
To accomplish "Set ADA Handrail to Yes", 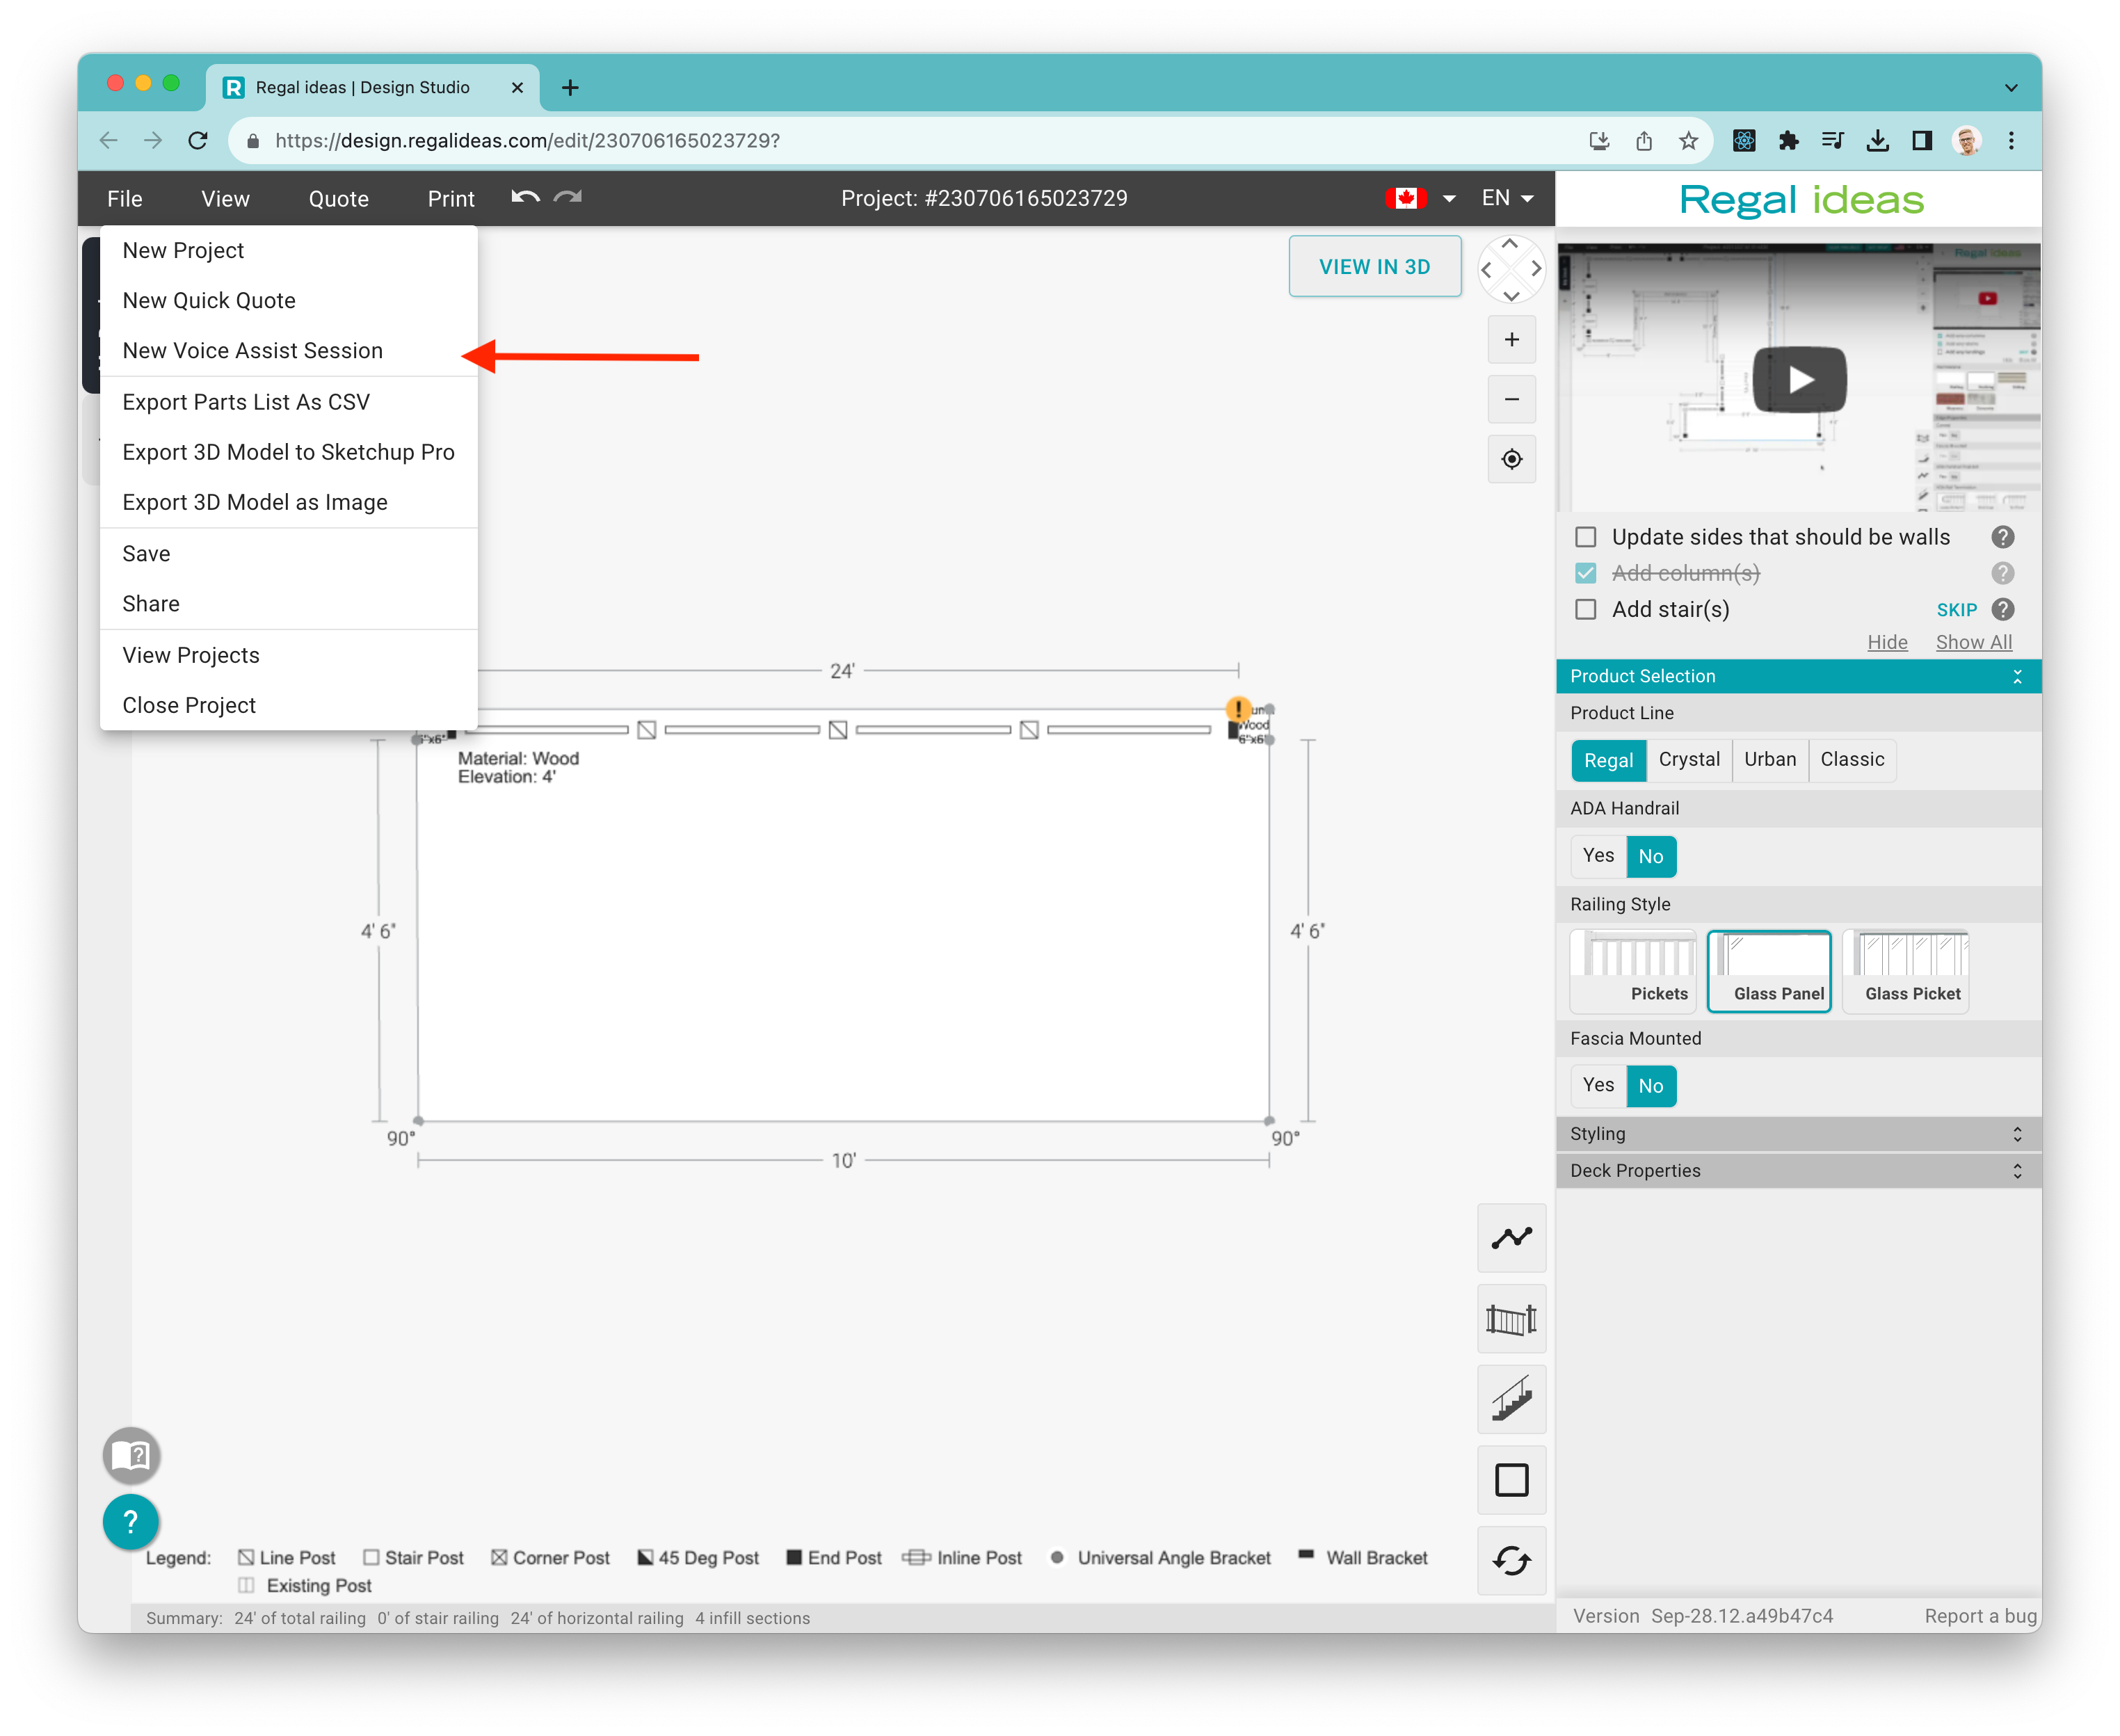I will click(x=1598, y=856).
